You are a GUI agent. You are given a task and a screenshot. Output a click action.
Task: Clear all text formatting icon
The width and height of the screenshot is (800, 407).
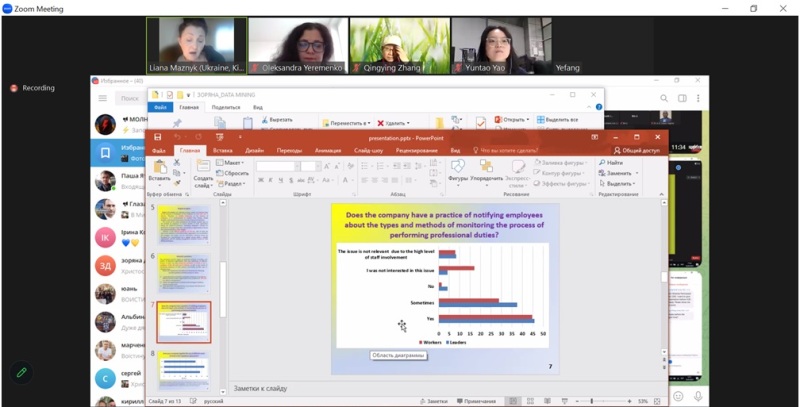pyautogui.click(x=350, y=166)
